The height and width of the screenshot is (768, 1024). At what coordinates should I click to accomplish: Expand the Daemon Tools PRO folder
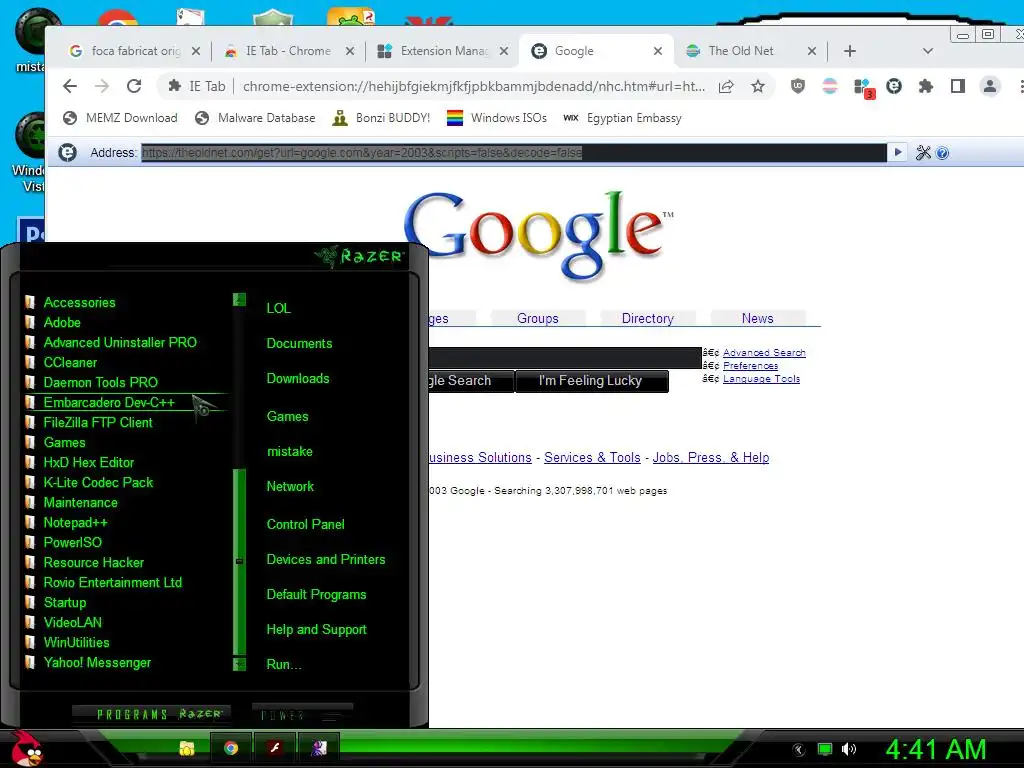(x=101, y=383)
